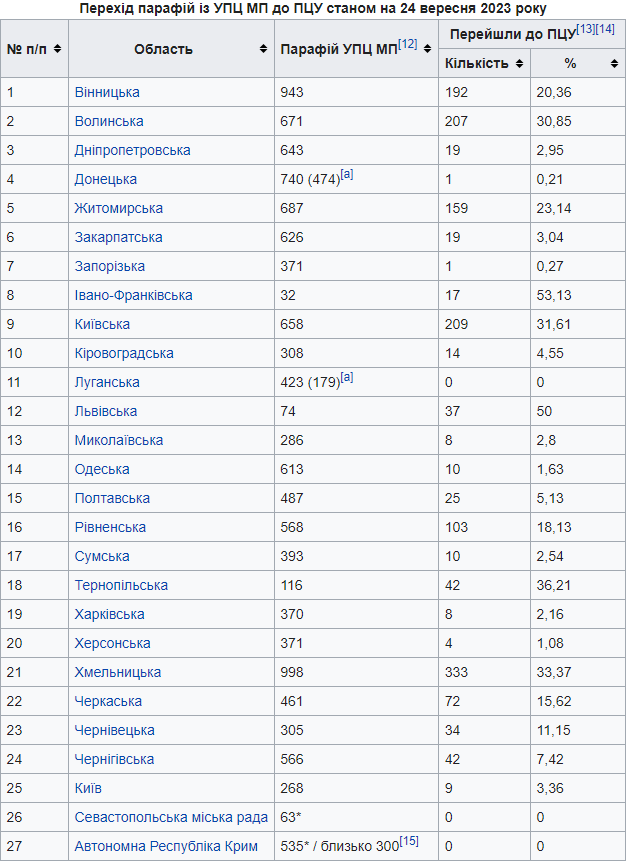This screenshot has height=861, width=627.
Task: Follow the Хмельницька oblast link
Action: (117, 672)
